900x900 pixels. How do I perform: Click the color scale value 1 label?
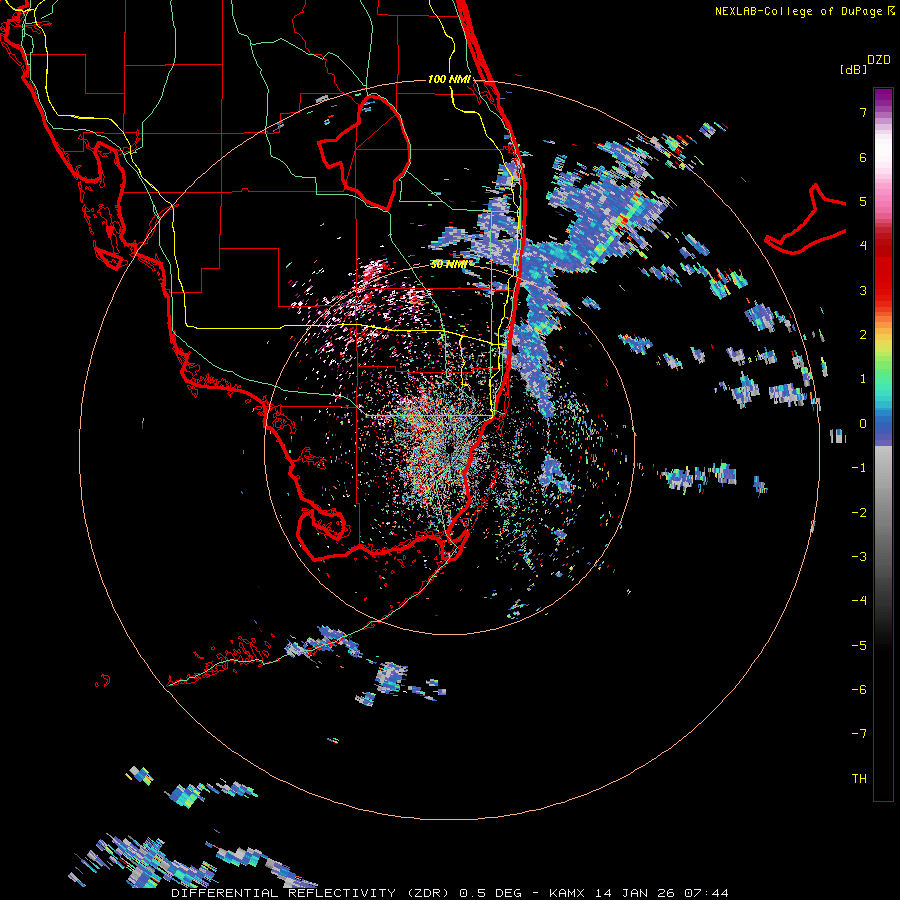(x=863, y=379)
